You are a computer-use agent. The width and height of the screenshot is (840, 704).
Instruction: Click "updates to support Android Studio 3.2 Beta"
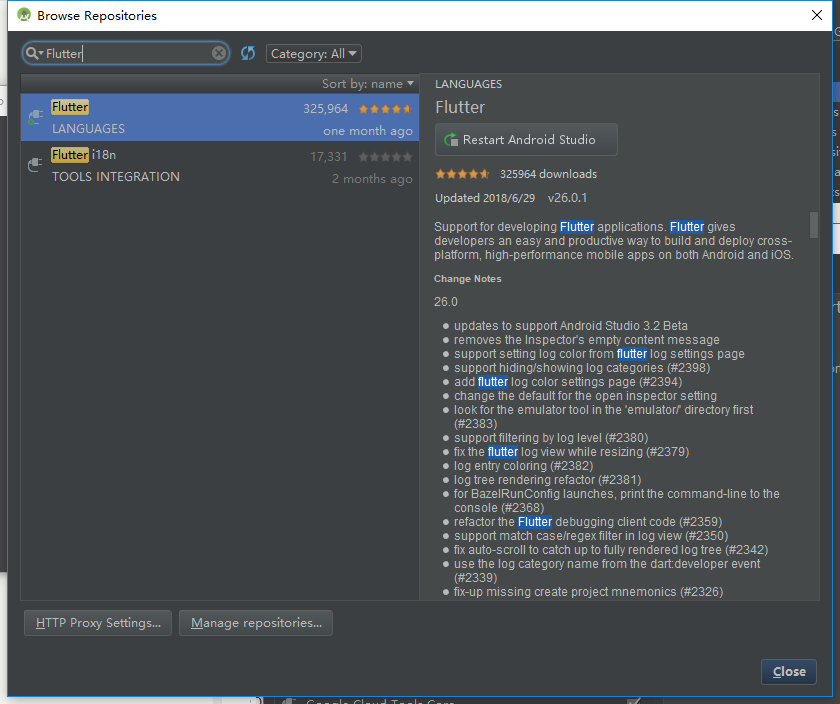pos(571,326)
